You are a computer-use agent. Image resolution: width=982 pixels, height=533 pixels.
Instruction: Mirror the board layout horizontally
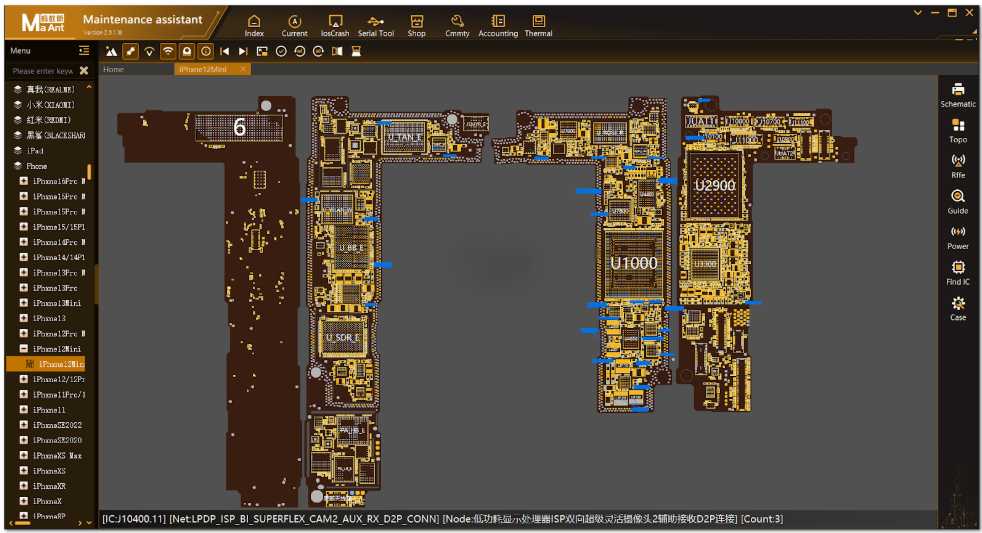pyautogui.click(x=337, y=51)
